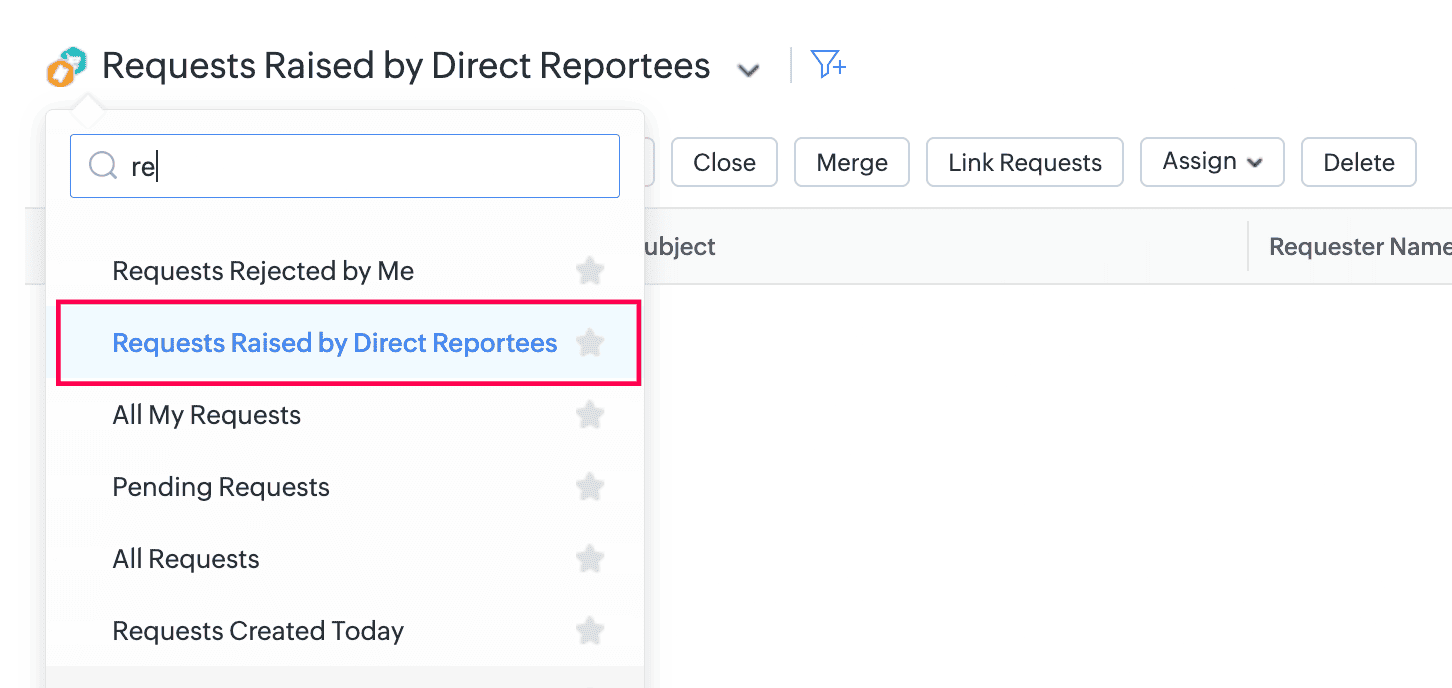
Task: Click the ServiceDesk module logo icon
Action: [x=67, y=67]
